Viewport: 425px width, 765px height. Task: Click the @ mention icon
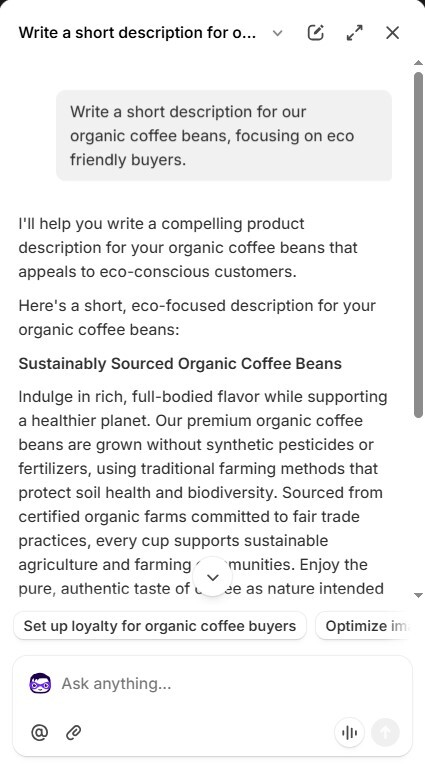[40, 732]
